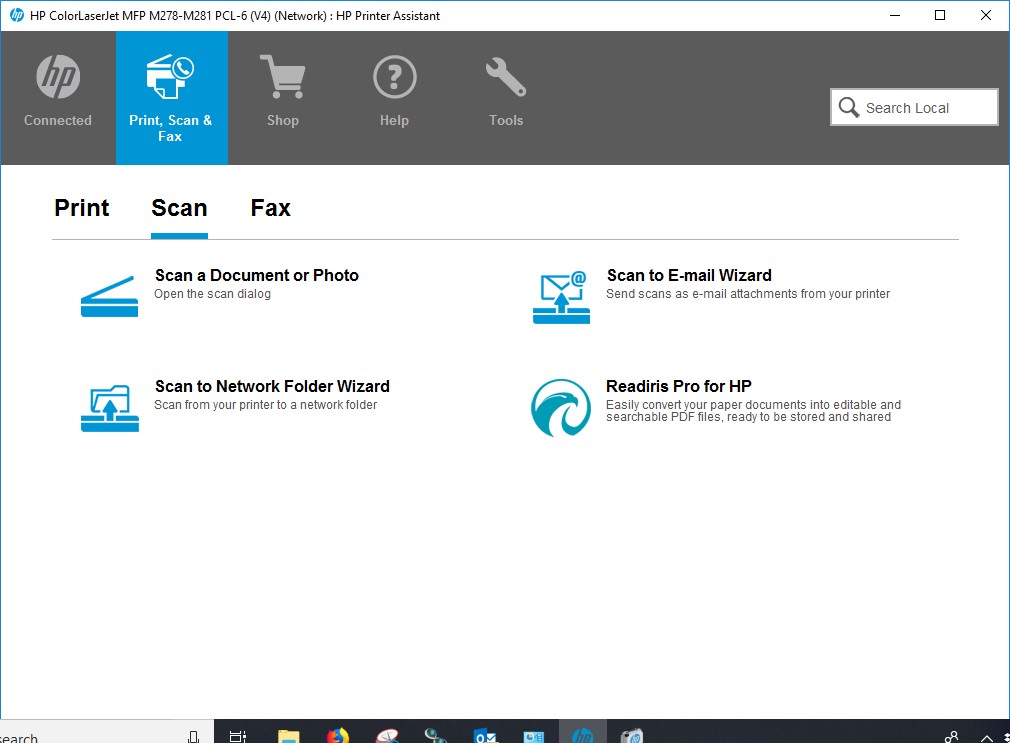Open Scan a Document or Photo
Screen dimensions: 1010x743
[256, 276]
